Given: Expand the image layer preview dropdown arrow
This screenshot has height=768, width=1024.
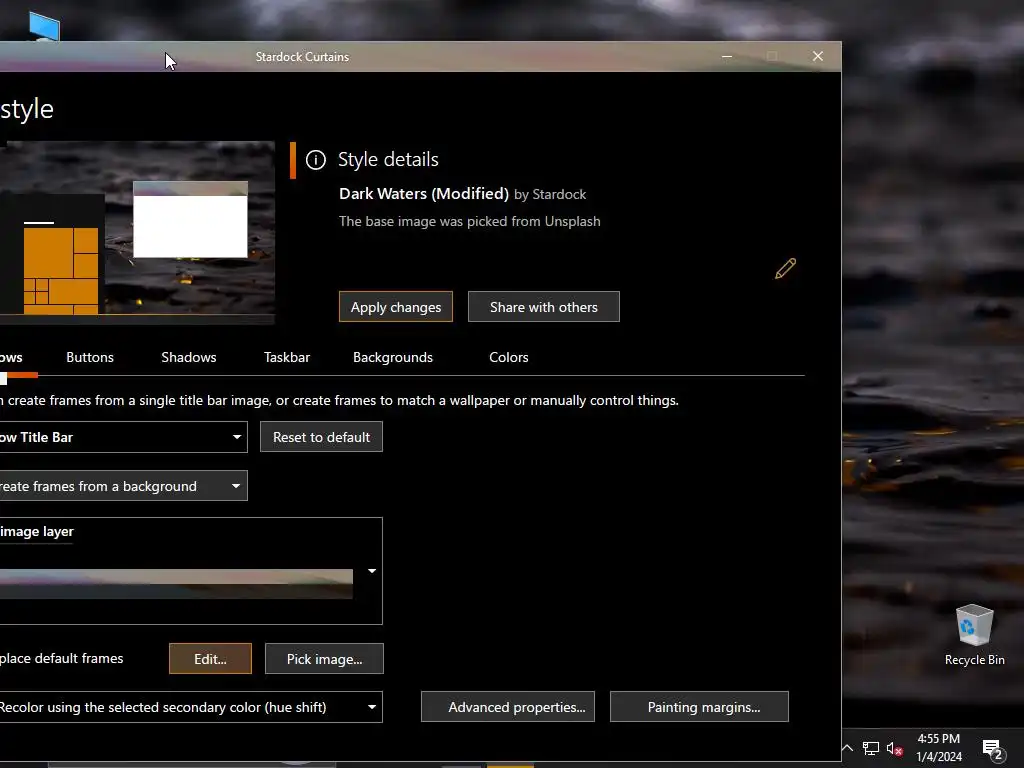Looking at the screenshot, I should (372, 571).
